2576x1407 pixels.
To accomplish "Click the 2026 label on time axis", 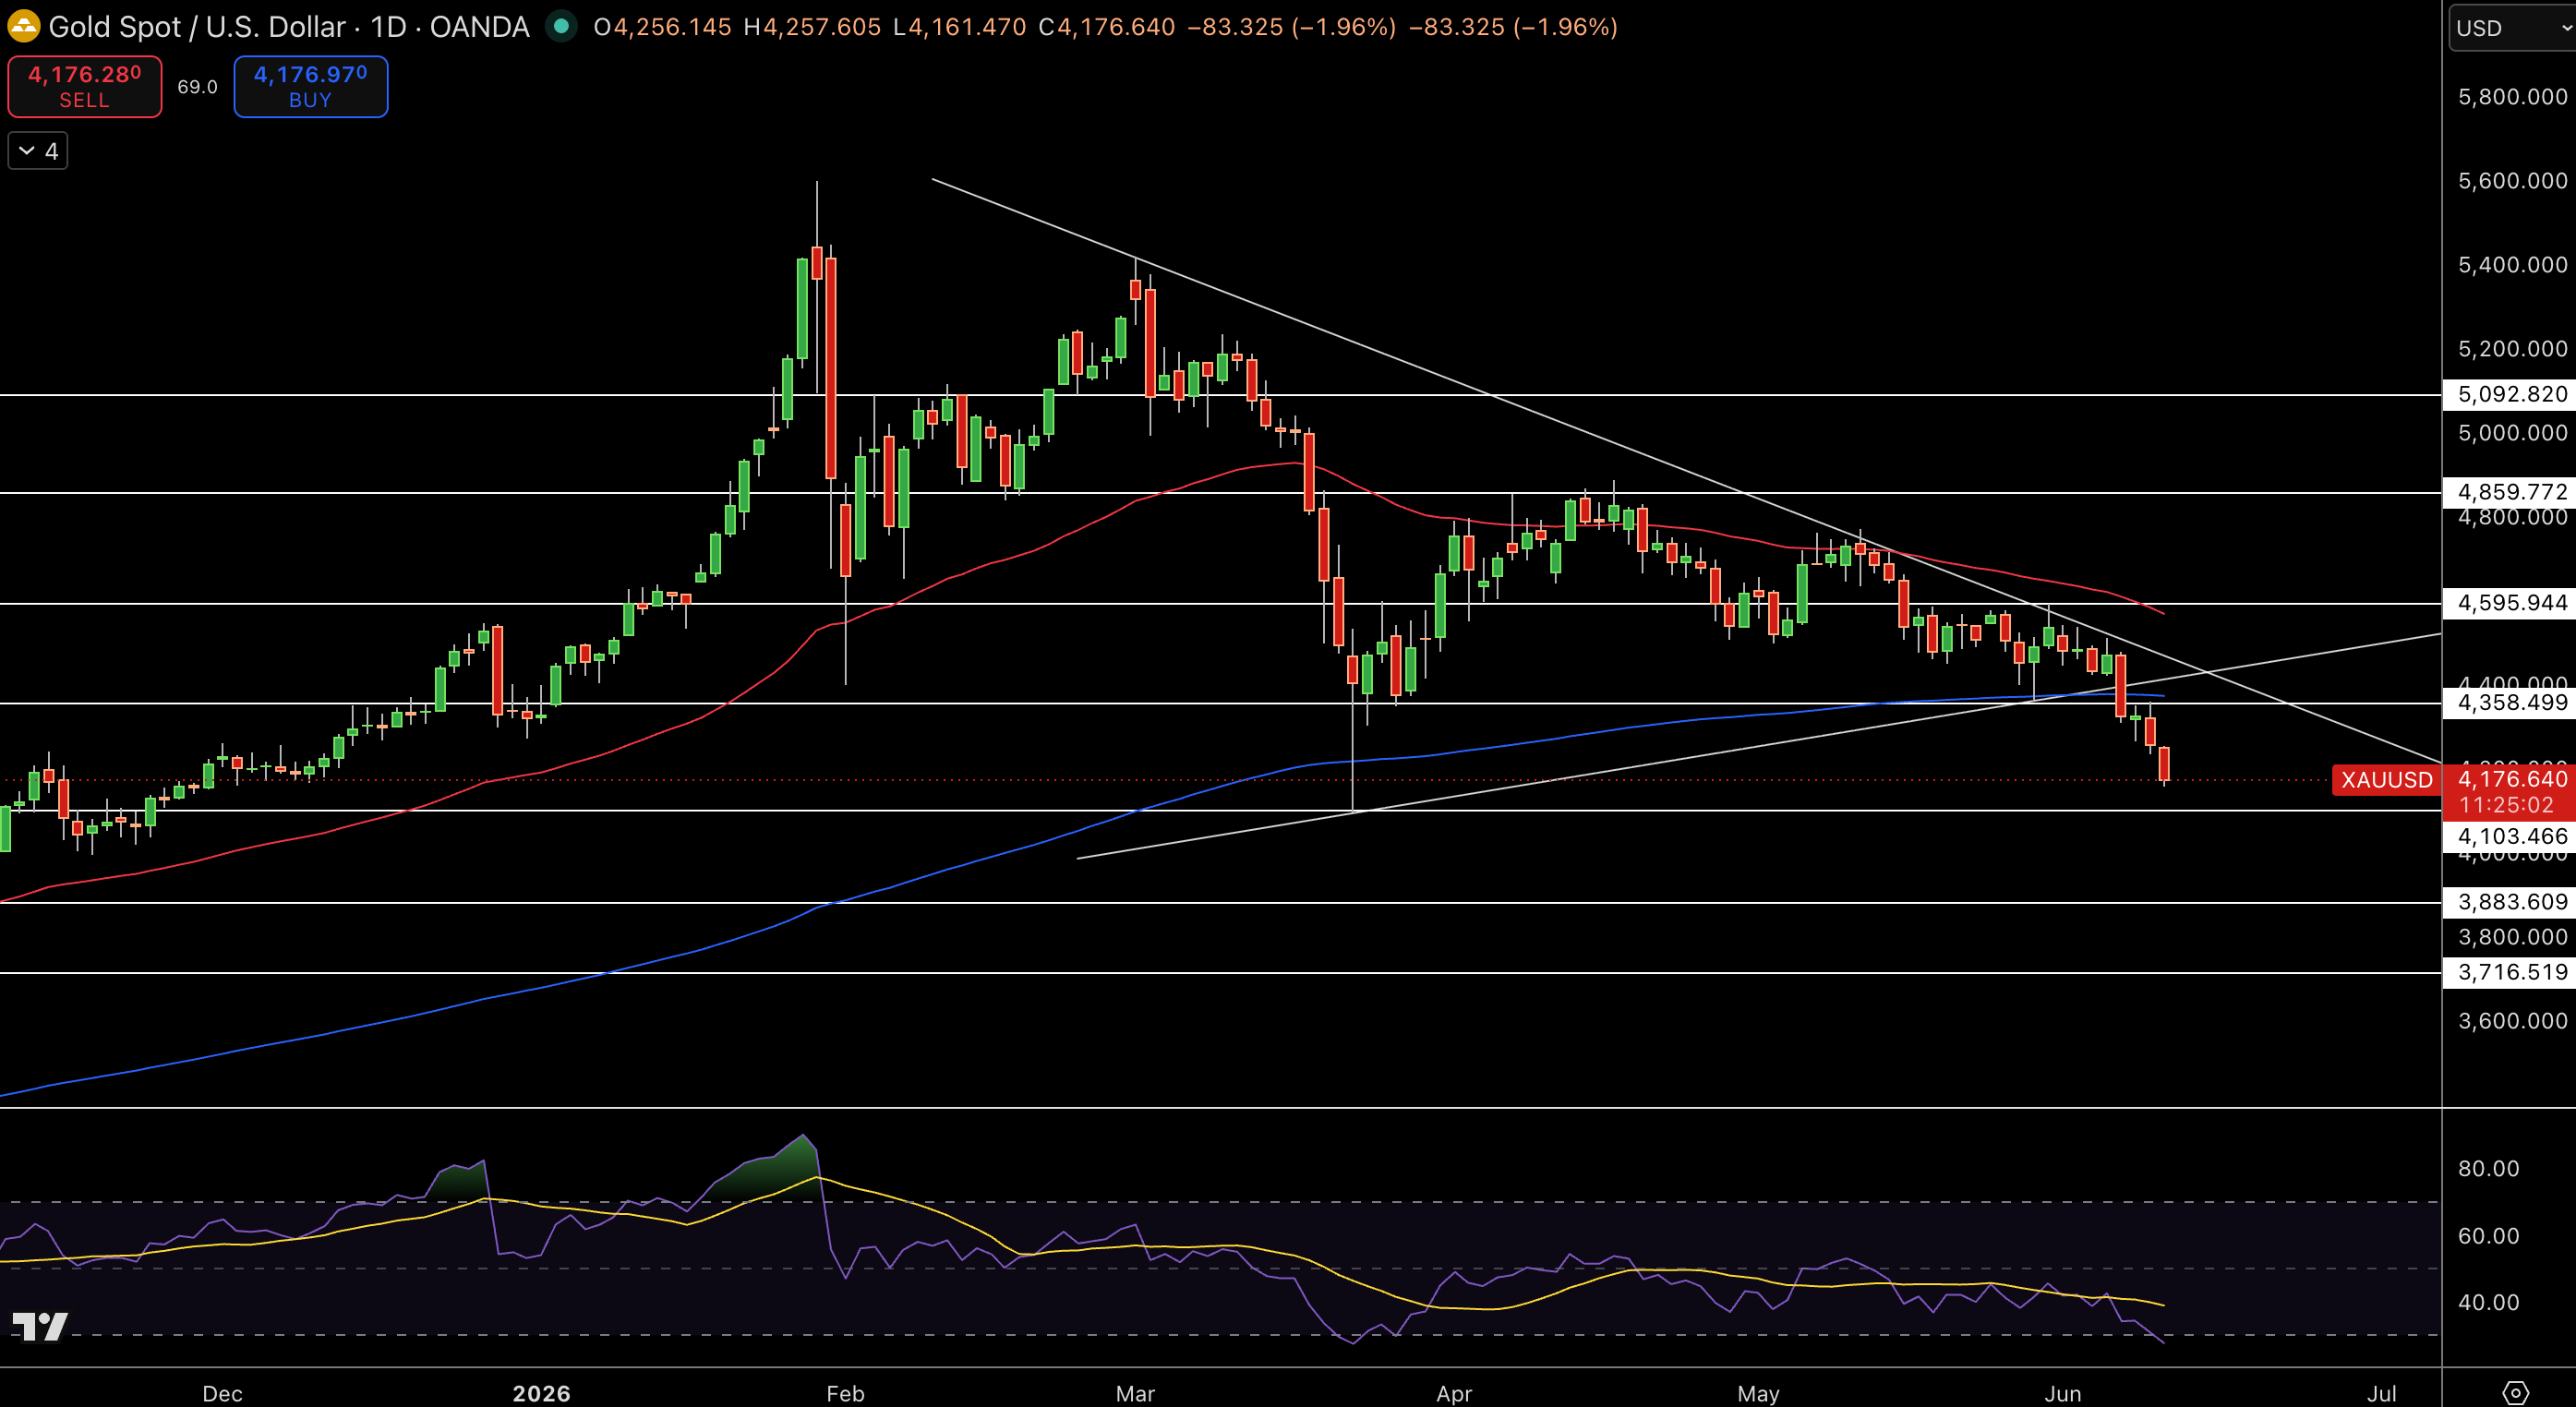I will (x=541, y=1393).
